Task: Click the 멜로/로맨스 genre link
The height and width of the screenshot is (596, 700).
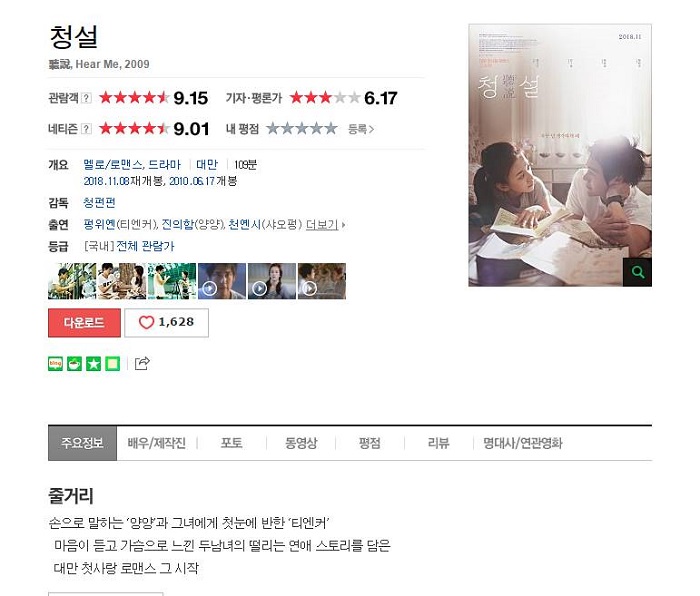Action: point(113,165)
